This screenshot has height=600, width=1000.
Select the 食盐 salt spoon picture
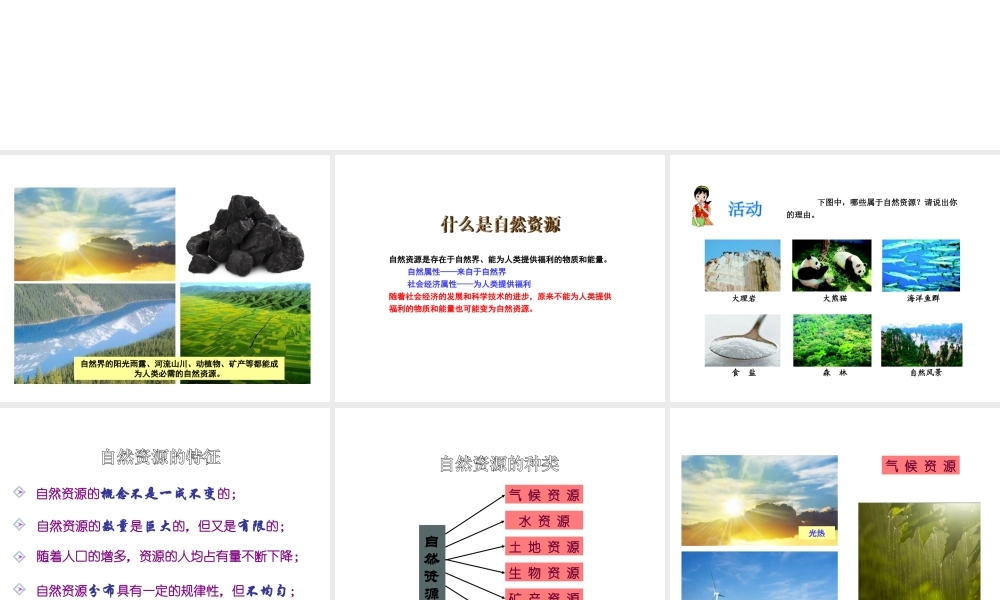click(742, 340)
